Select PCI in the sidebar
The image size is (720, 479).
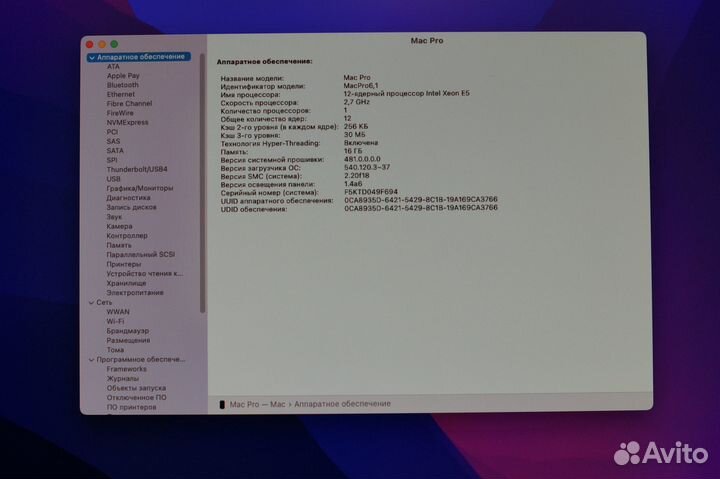click(x=112, y=132)
